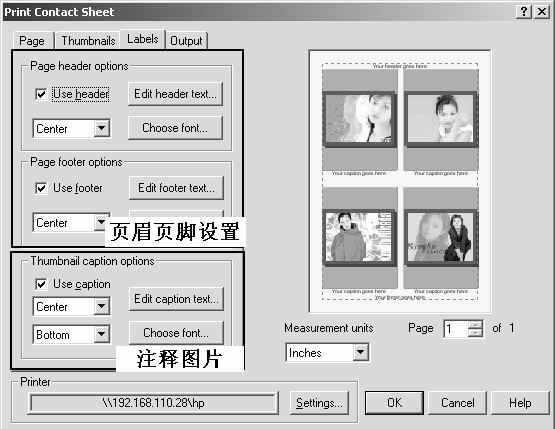
Task: Switch to the Page tab
Action: click(x=33, y=40)
